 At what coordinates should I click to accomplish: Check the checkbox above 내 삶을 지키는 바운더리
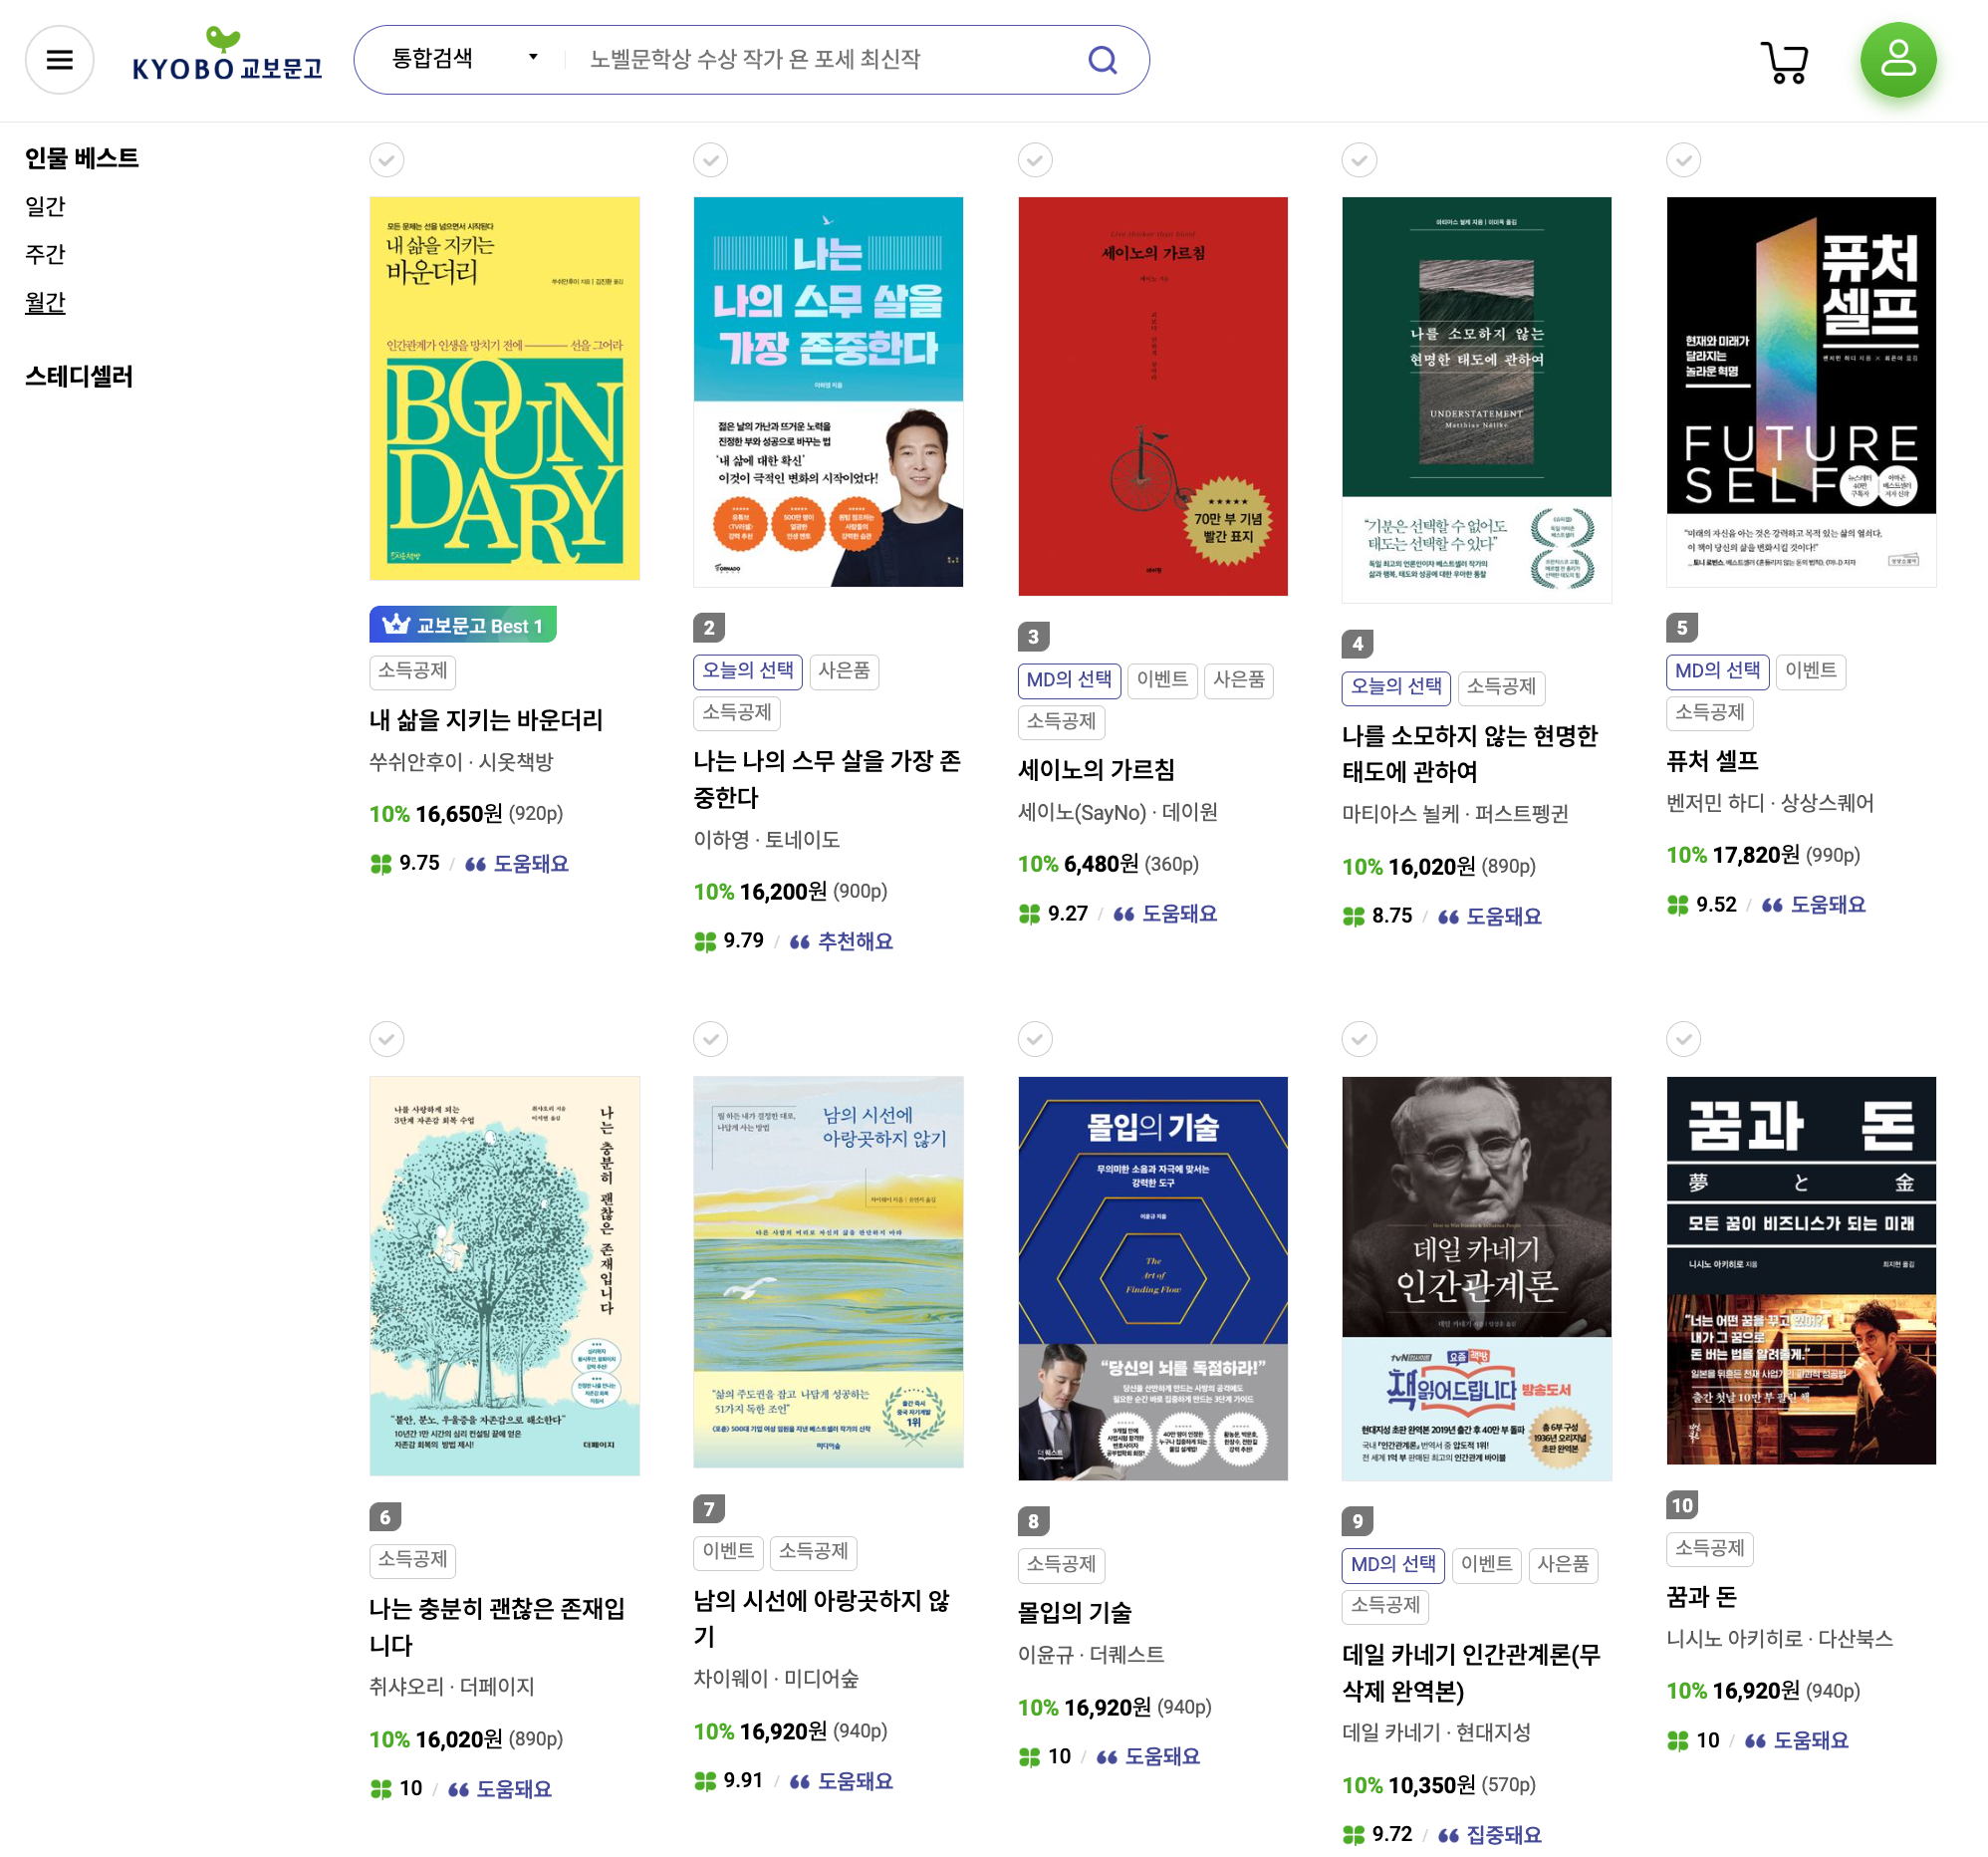tap(387, 159)
